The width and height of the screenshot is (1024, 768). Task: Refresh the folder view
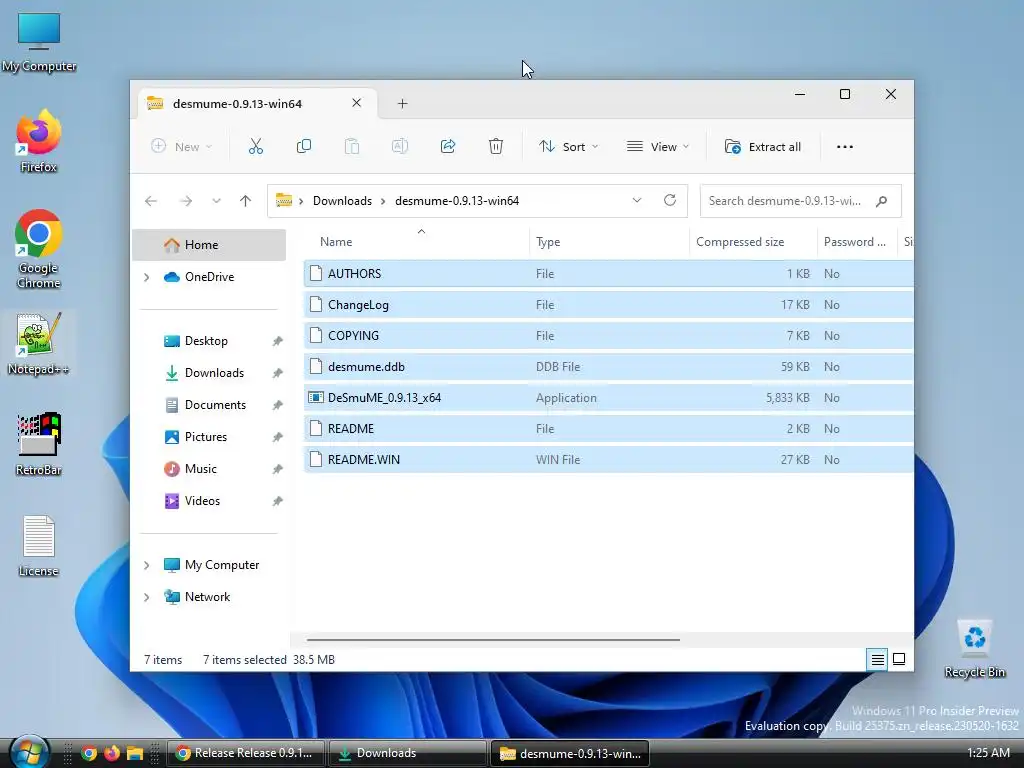pyautogui.click(x=669, y=200)
